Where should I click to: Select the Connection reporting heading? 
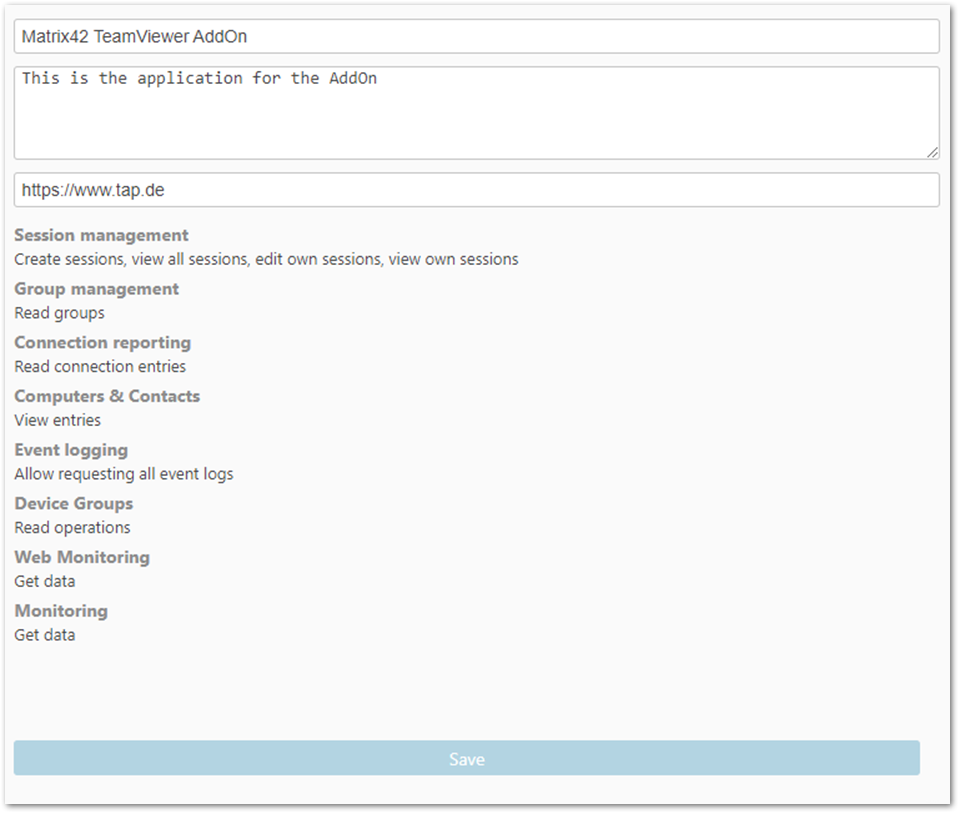103,343
